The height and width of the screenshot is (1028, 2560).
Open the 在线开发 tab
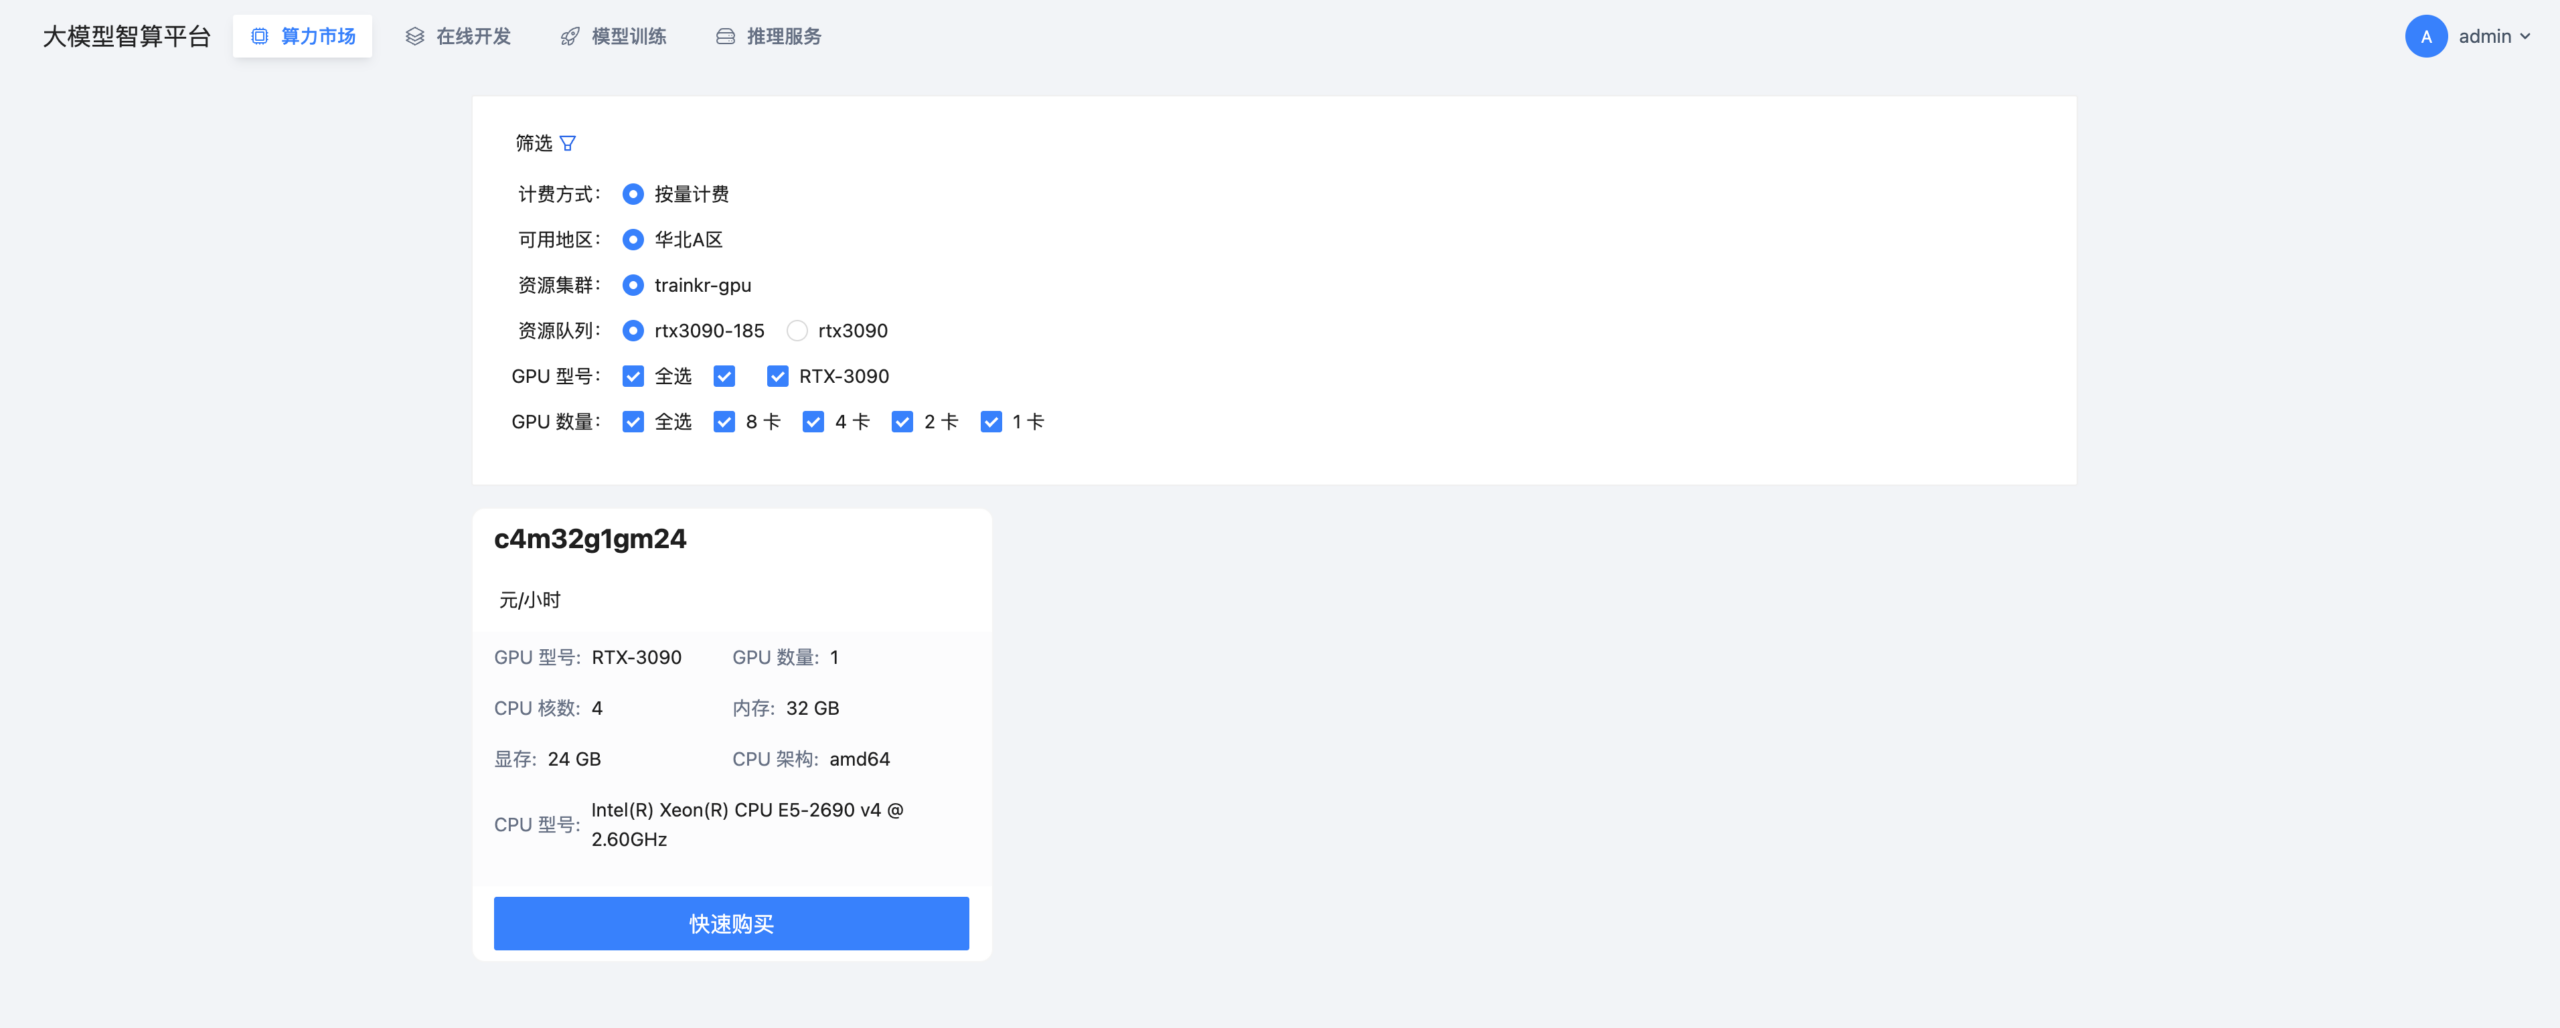pos(458,36)
